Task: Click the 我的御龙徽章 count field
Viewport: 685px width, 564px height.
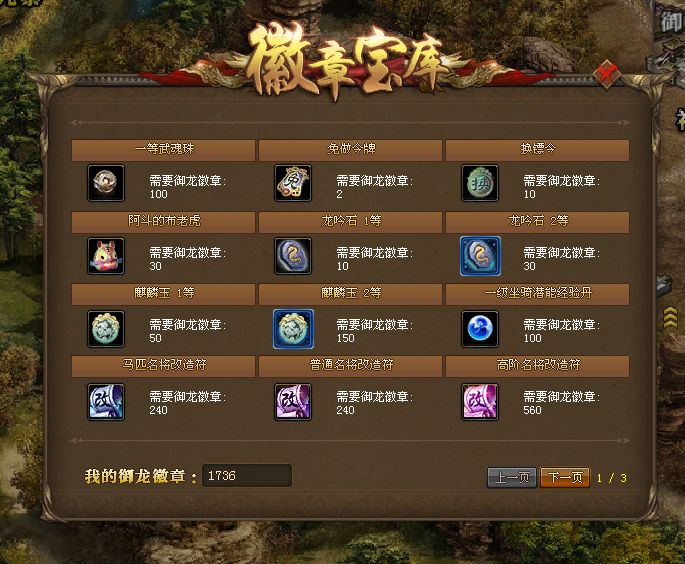Action: pyautogui.click(x=247, y=475)
